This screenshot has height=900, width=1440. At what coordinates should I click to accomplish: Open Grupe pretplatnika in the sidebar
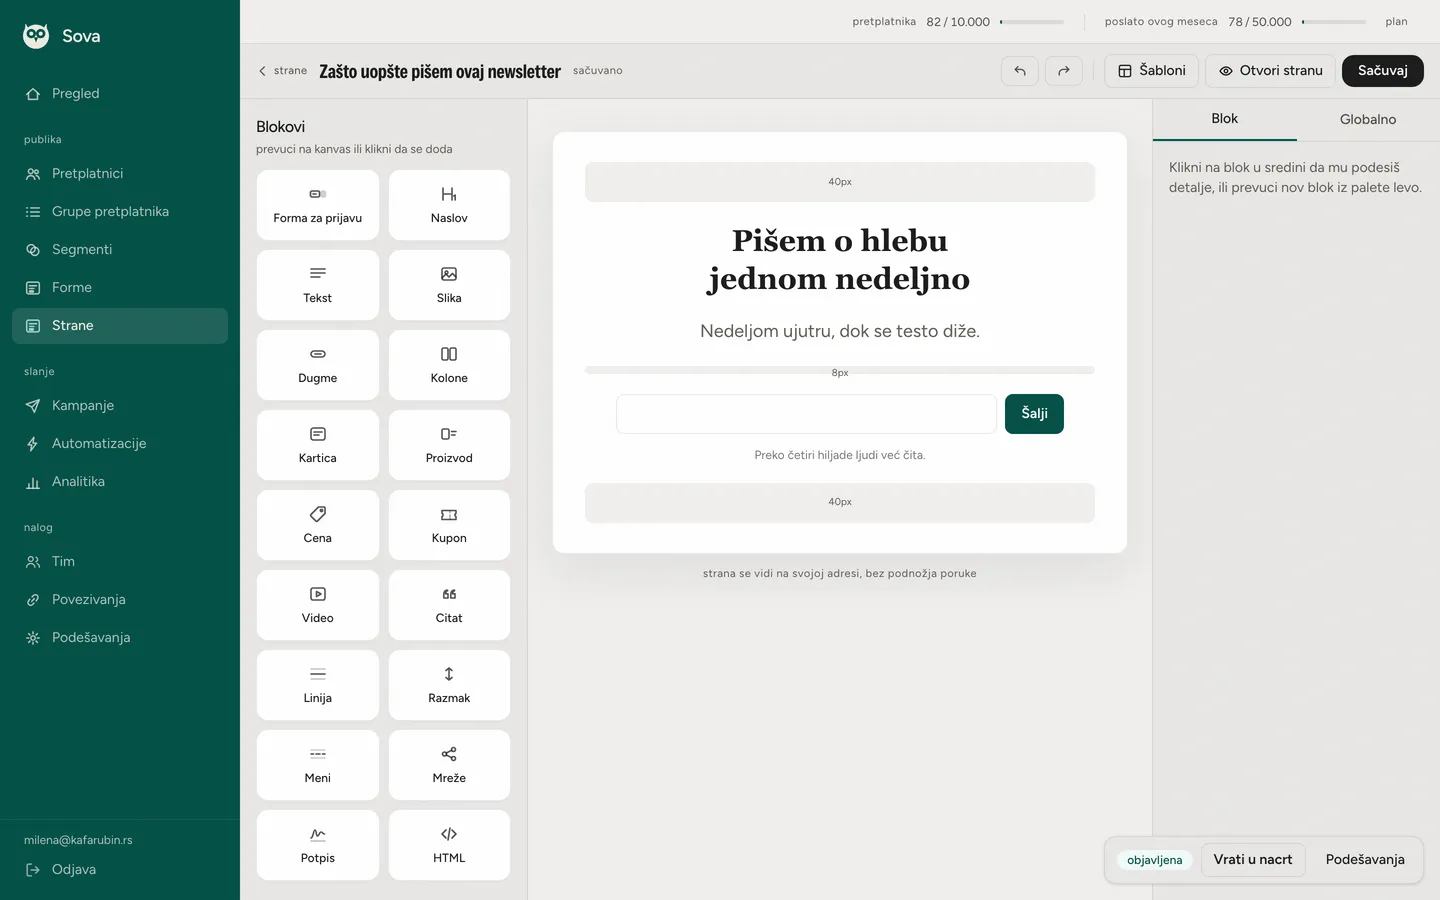point(120,212)
